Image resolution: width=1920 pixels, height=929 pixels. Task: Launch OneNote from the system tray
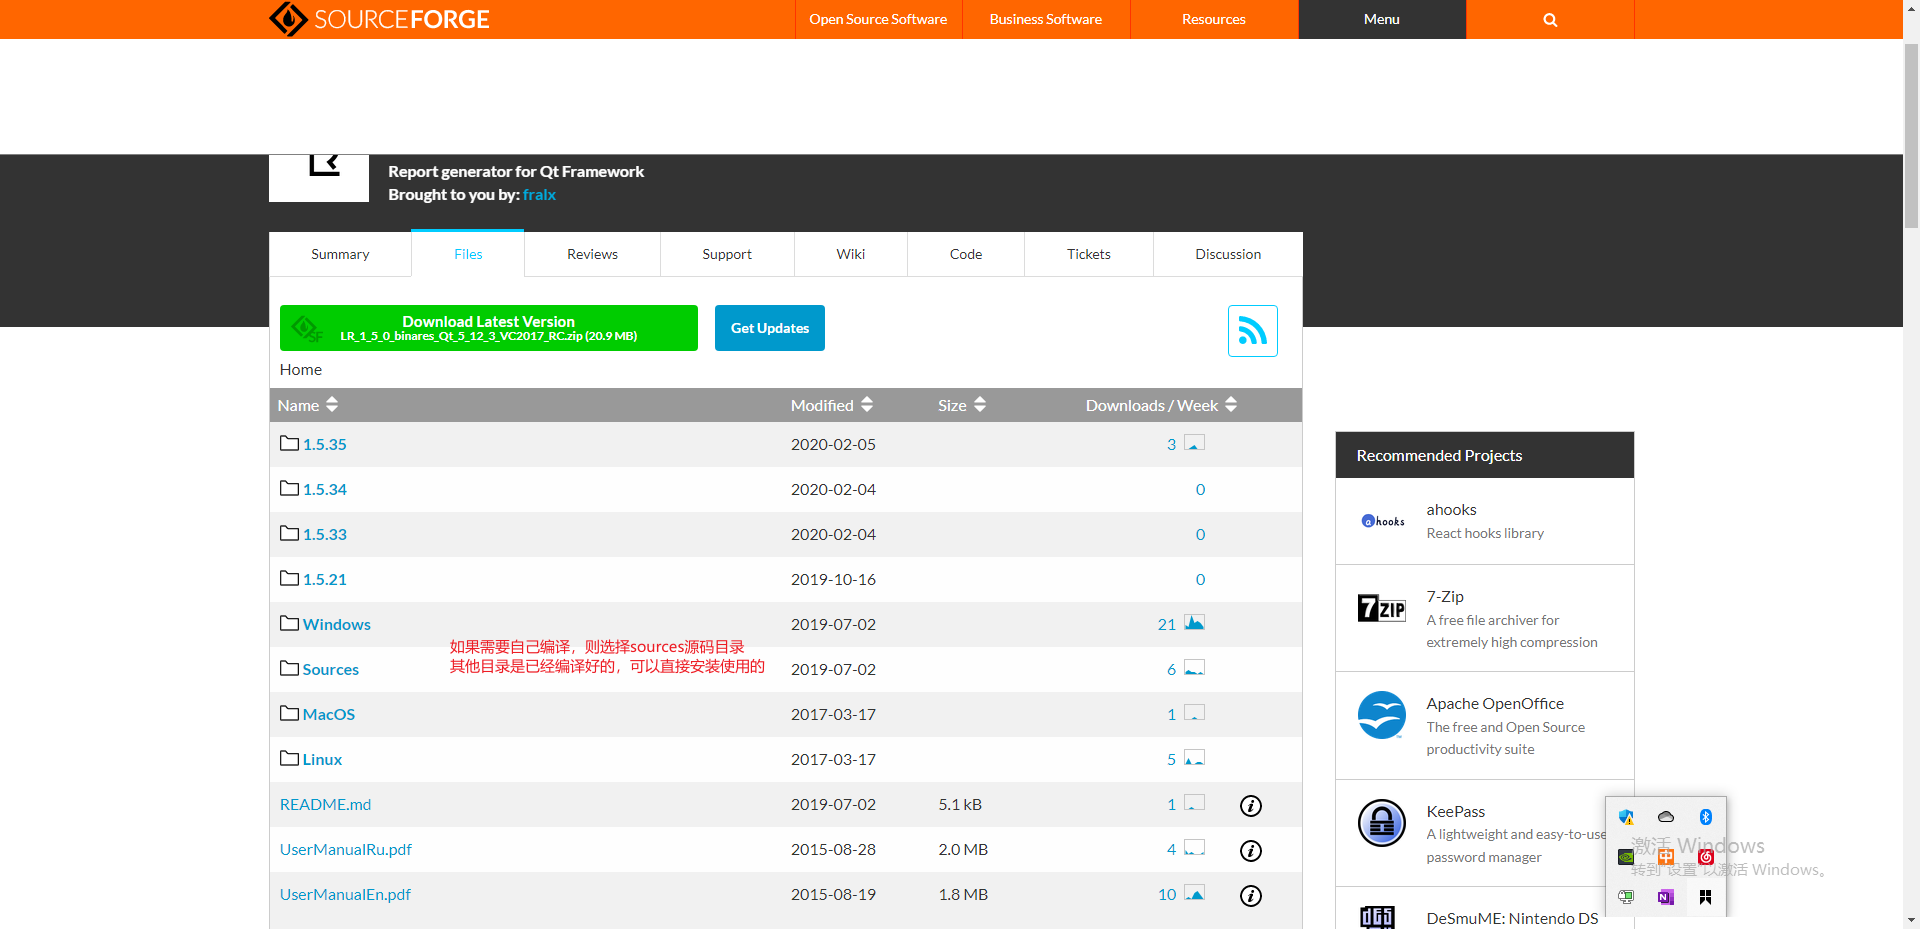[1666, 897]
